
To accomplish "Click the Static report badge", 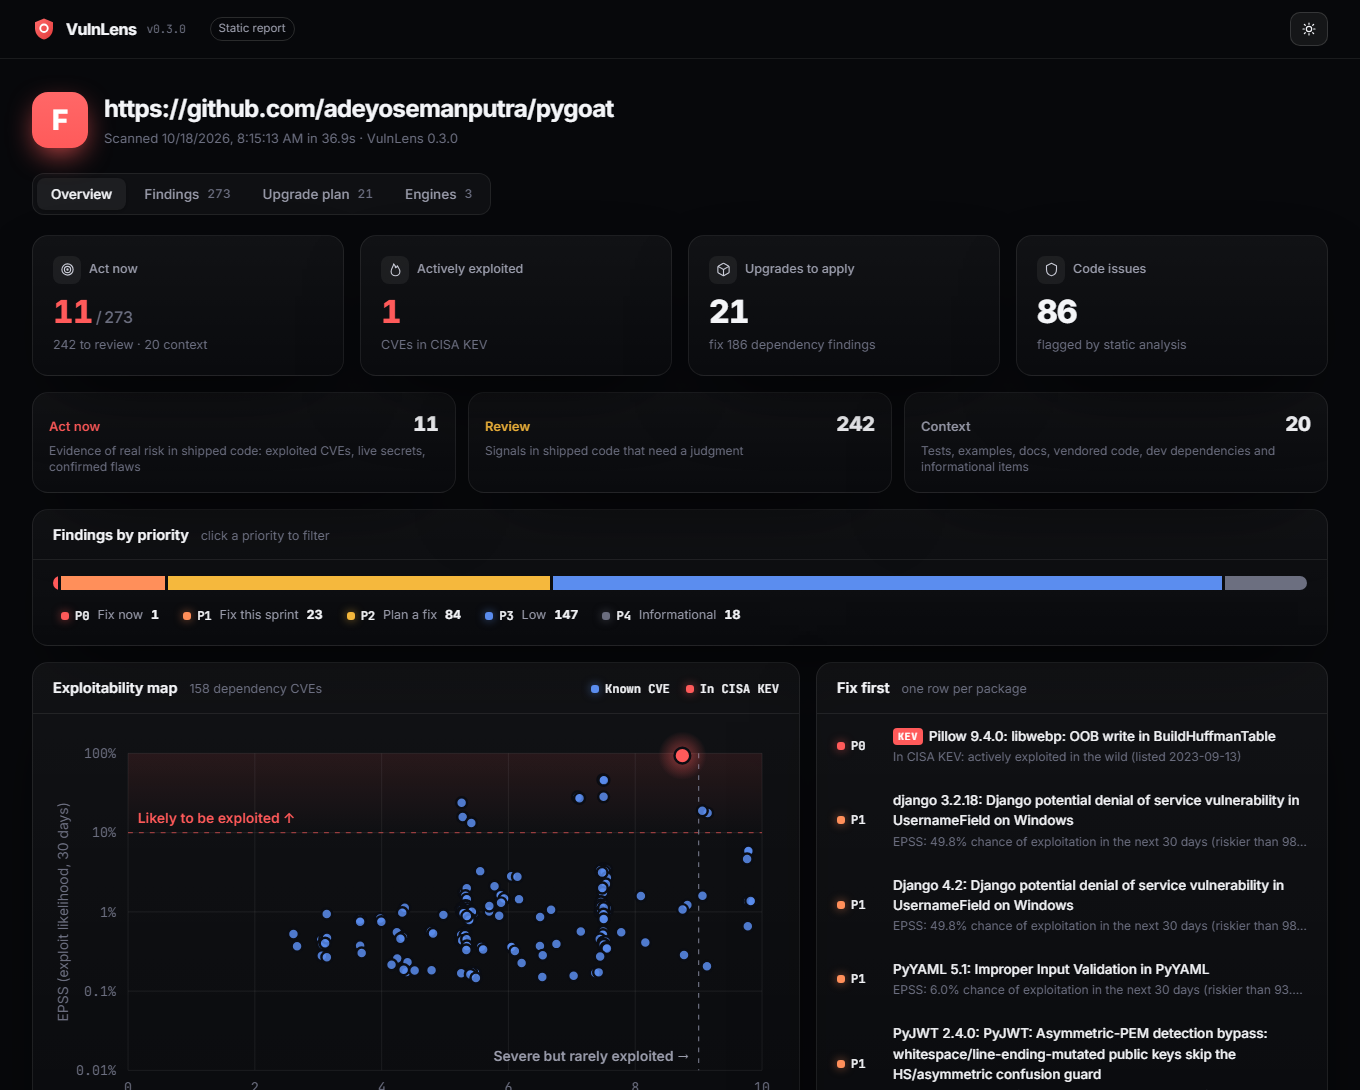I will point(252,28).
